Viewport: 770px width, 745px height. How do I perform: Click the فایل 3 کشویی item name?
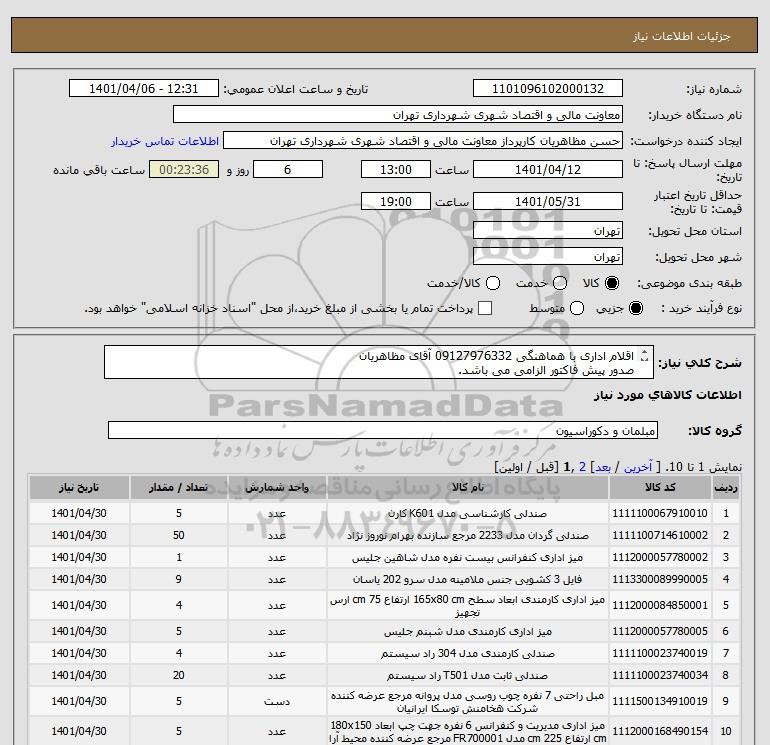(x=468, y=579)
